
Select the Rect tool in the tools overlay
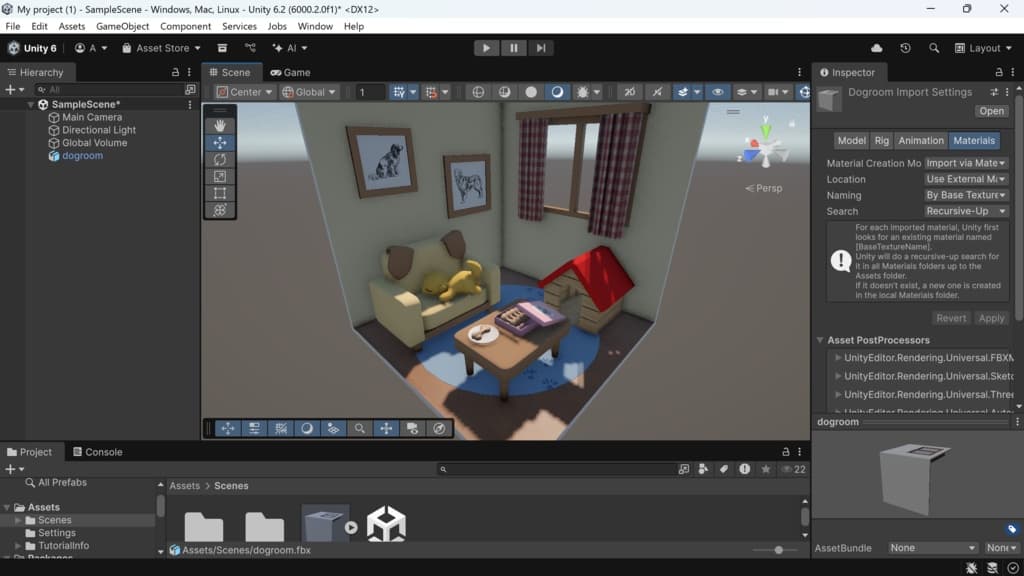coord(220,194)
